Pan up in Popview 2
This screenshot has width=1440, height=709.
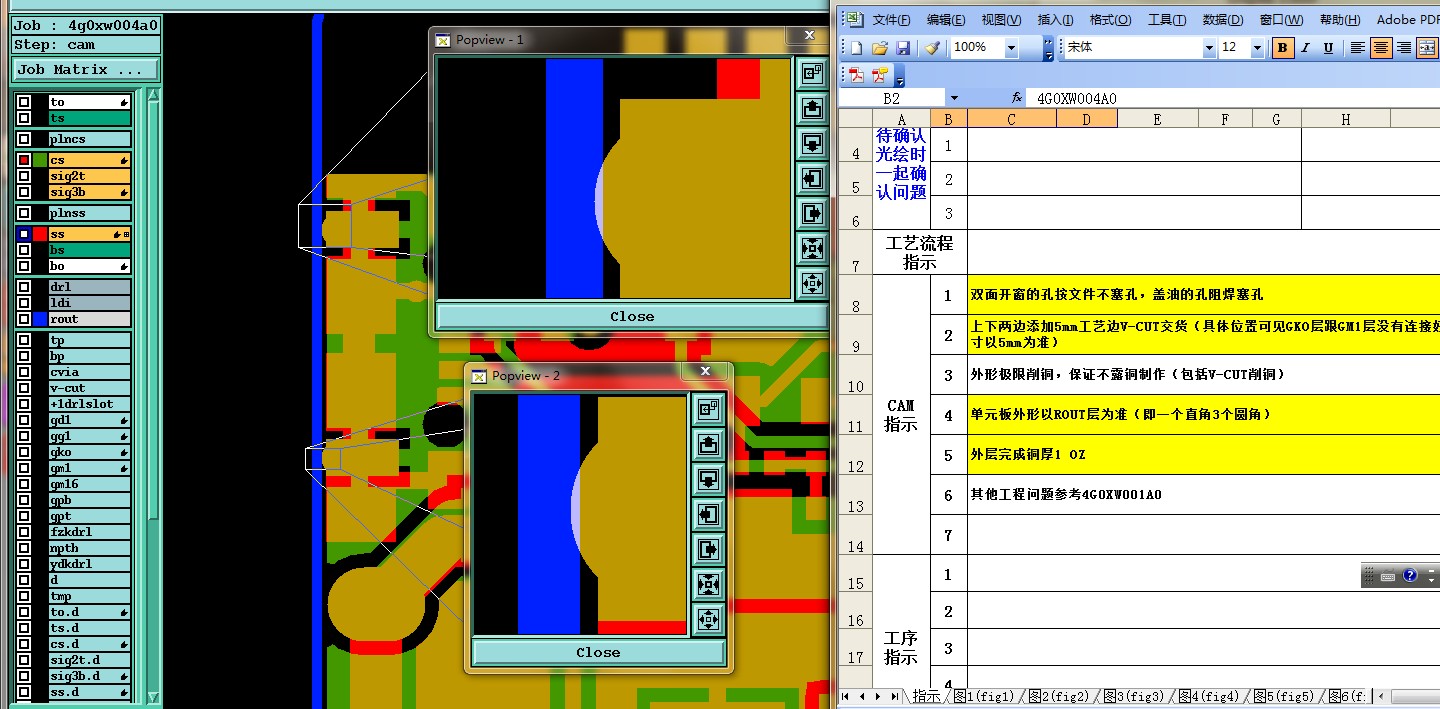(x=708, y=444)
